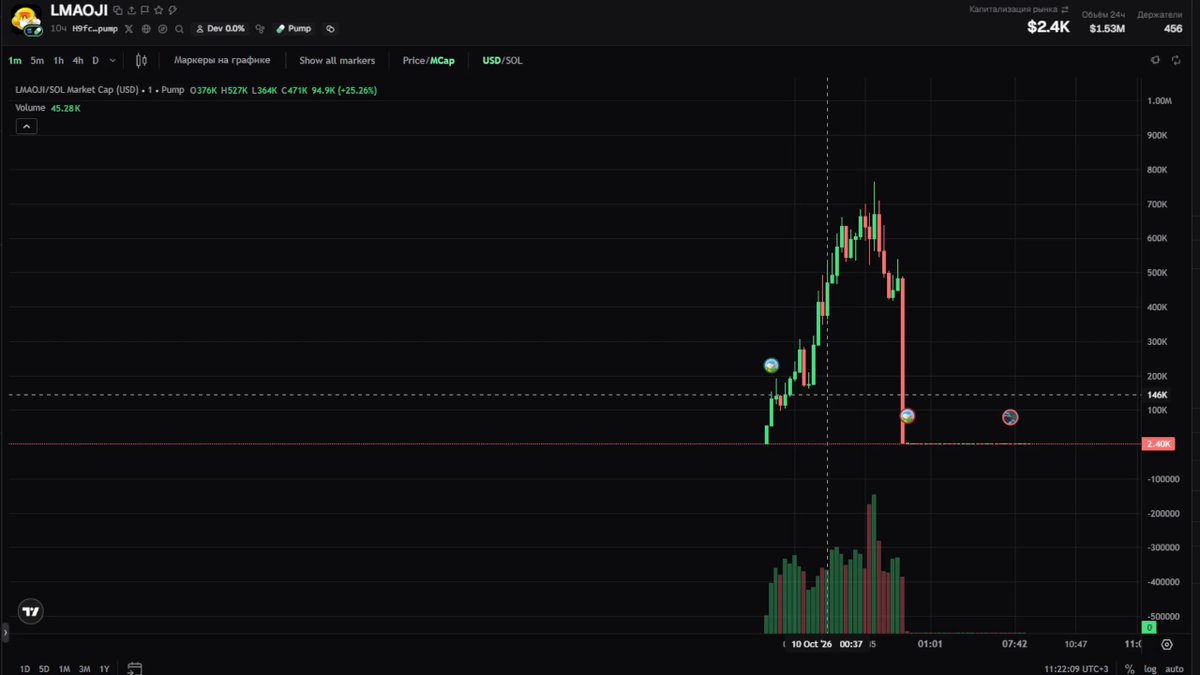Copy the H9fc…pump contract address
The image size is (1200, 675).
point(95,29)
